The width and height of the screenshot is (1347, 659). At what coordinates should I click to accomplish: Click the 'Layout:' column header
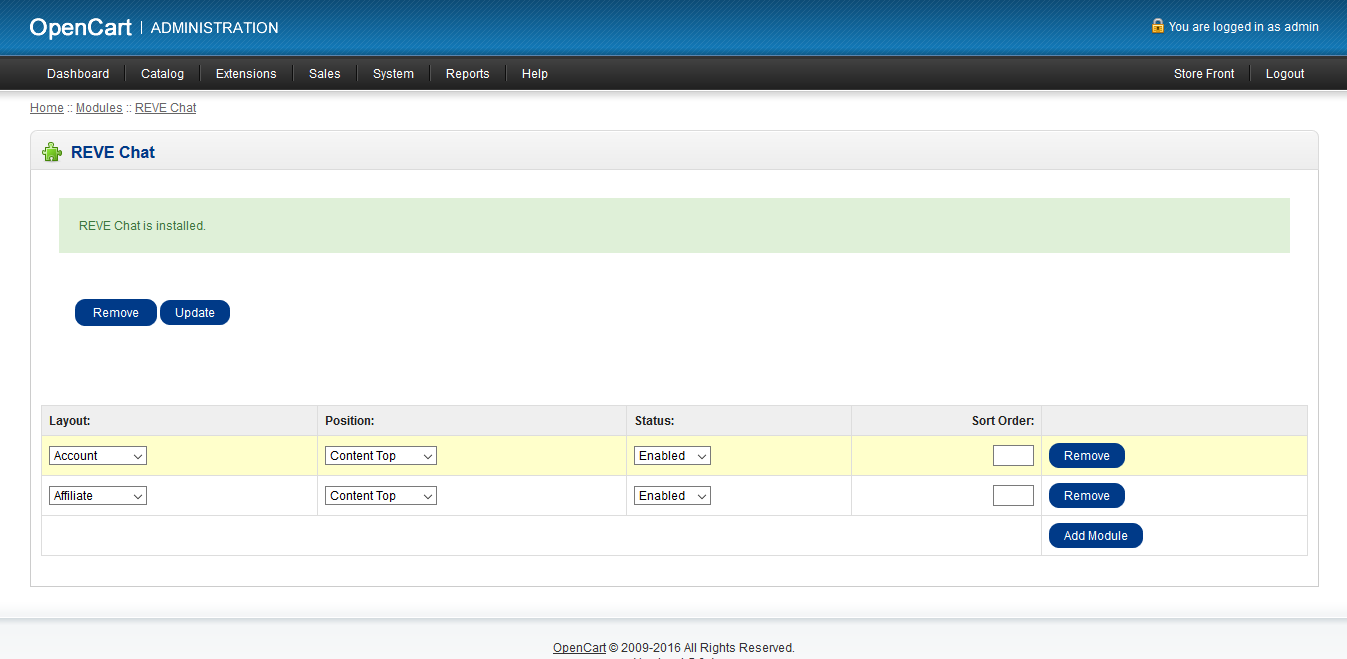point(70,421)
